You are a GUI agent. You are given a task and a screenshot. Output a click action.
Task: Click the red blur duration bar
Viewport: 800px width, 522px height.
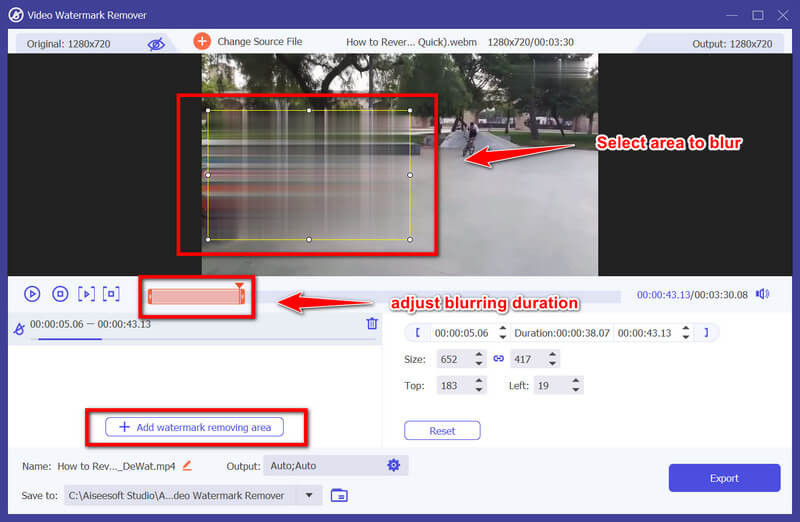(196, 296)
